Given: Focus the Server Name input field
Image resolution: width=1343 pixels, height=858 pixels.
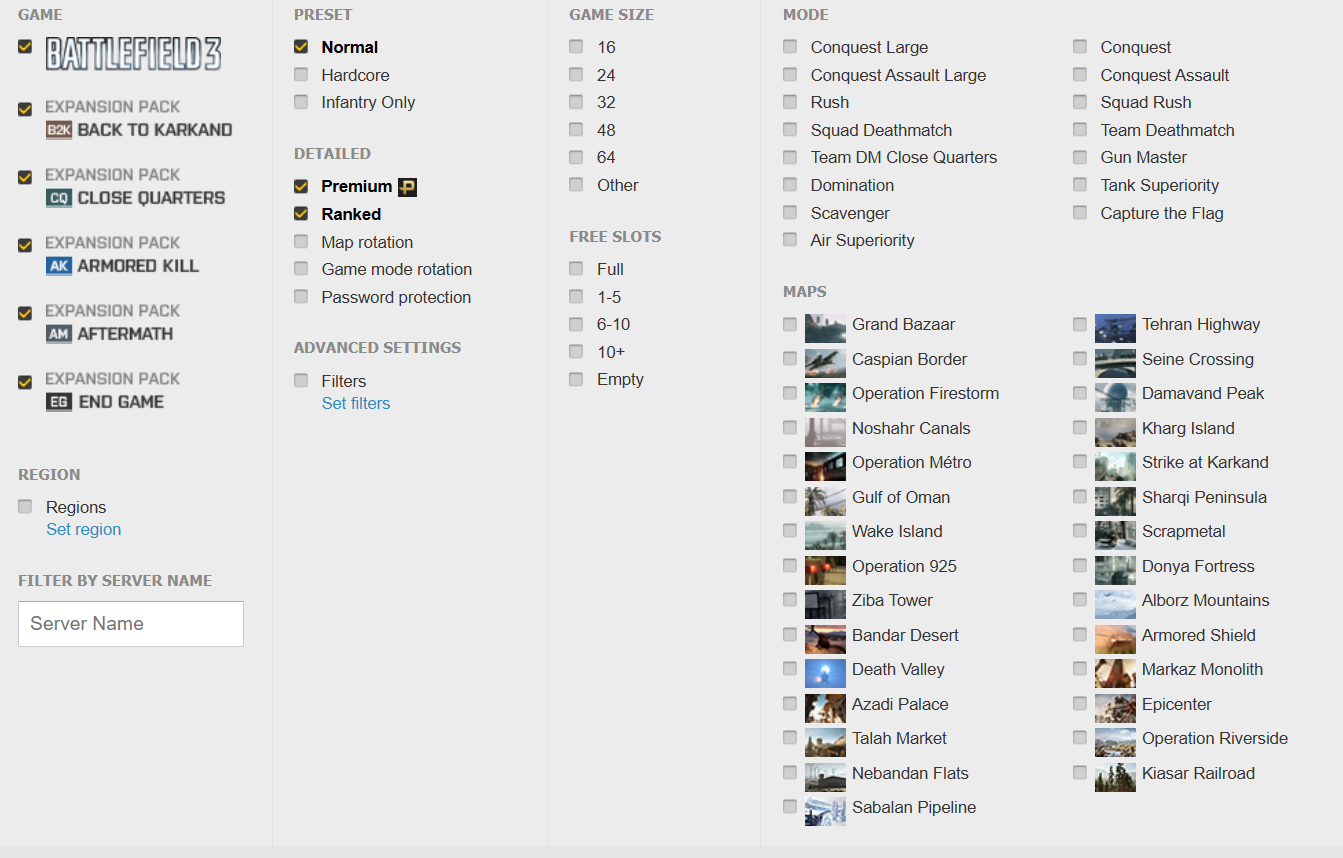Looking at the screenshot, I should [131, 624].
